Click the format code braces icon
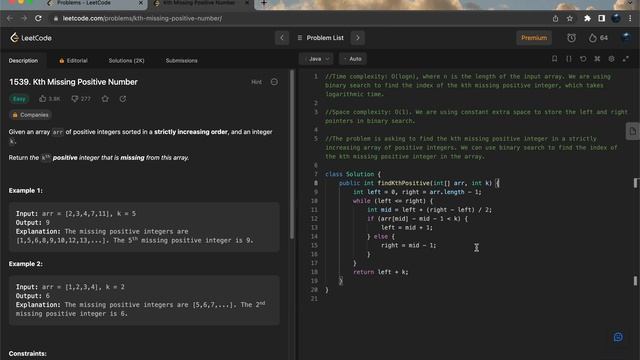This screenshot has height=360, width=640. point(569,59)
